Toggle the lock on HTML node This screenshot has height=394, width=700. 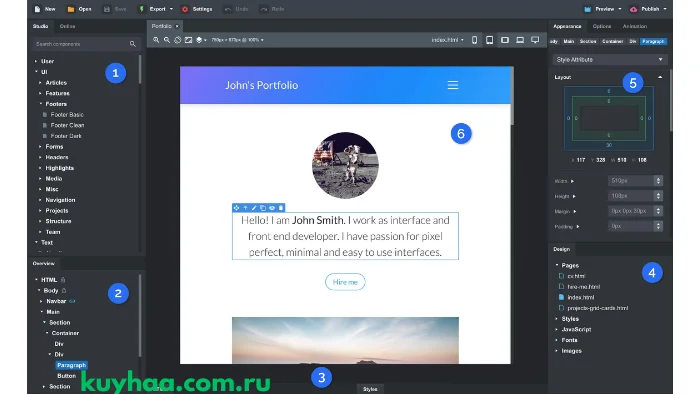(x=63, y=280)
